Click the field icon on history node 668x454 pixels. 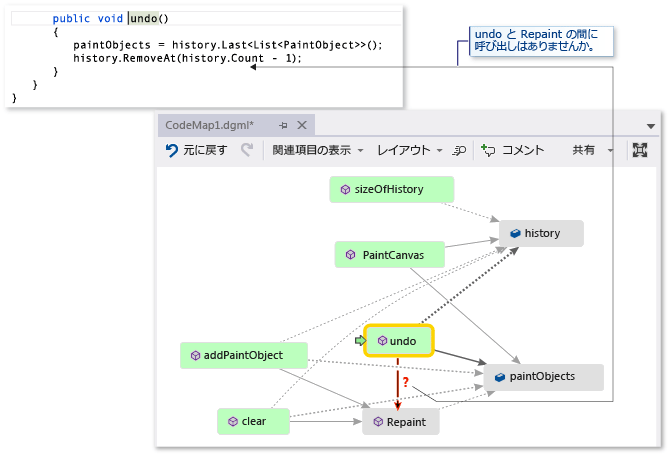(x=515, y=233)
